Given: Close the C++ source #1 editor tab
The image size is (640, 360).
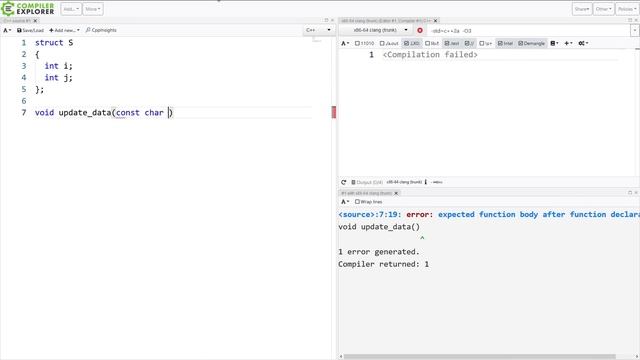Looking at the screenshot, I should coord(35,20).
